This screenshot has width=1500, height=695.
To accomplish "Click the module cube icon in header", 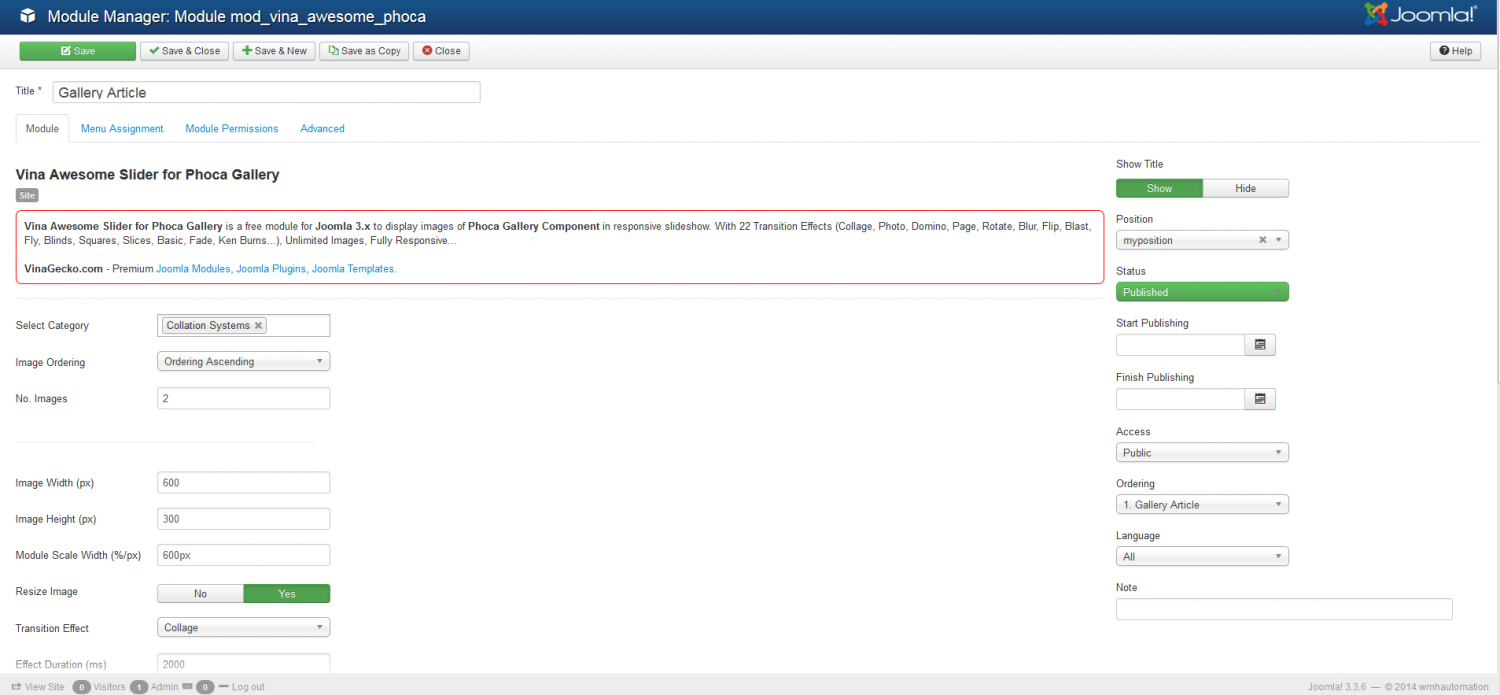I will coord(27,16).
